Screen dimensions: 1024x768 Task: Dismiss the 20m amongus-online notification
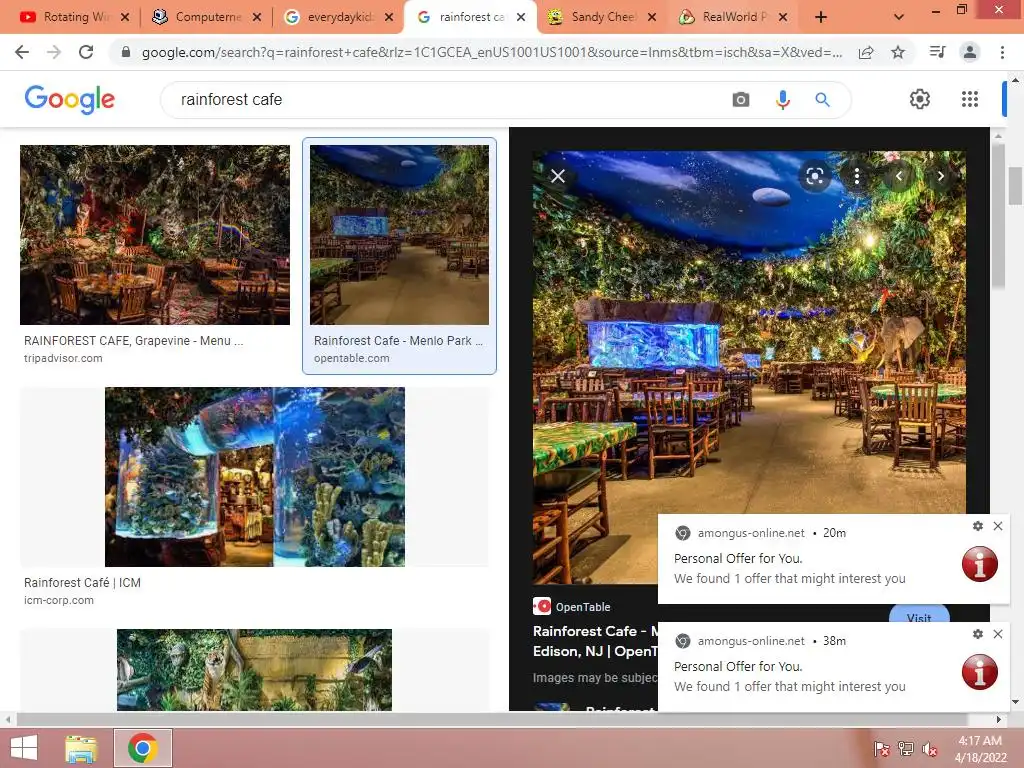coord(998,526)
